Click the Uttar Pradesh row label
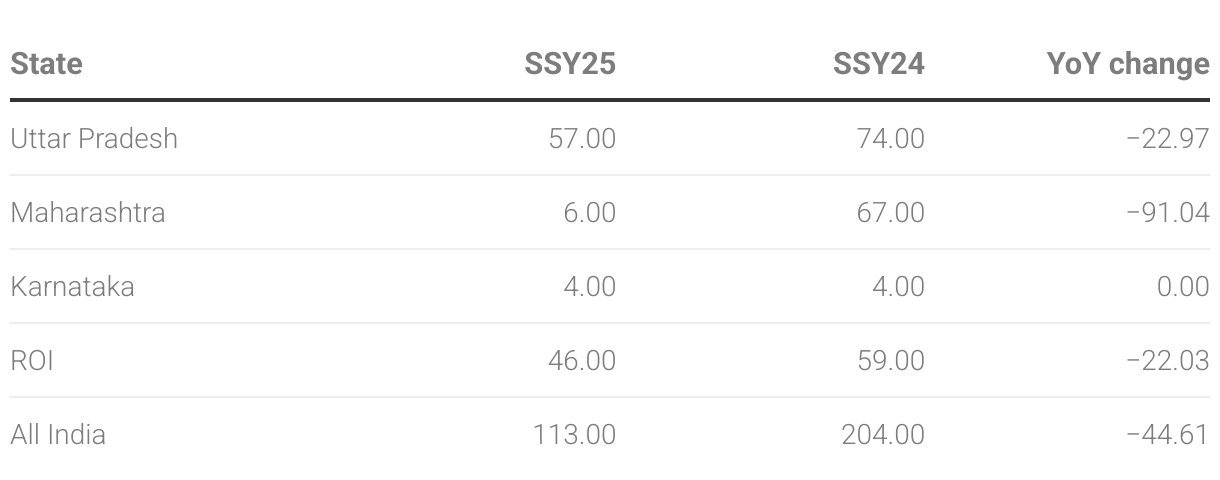 tap(94, 138)
